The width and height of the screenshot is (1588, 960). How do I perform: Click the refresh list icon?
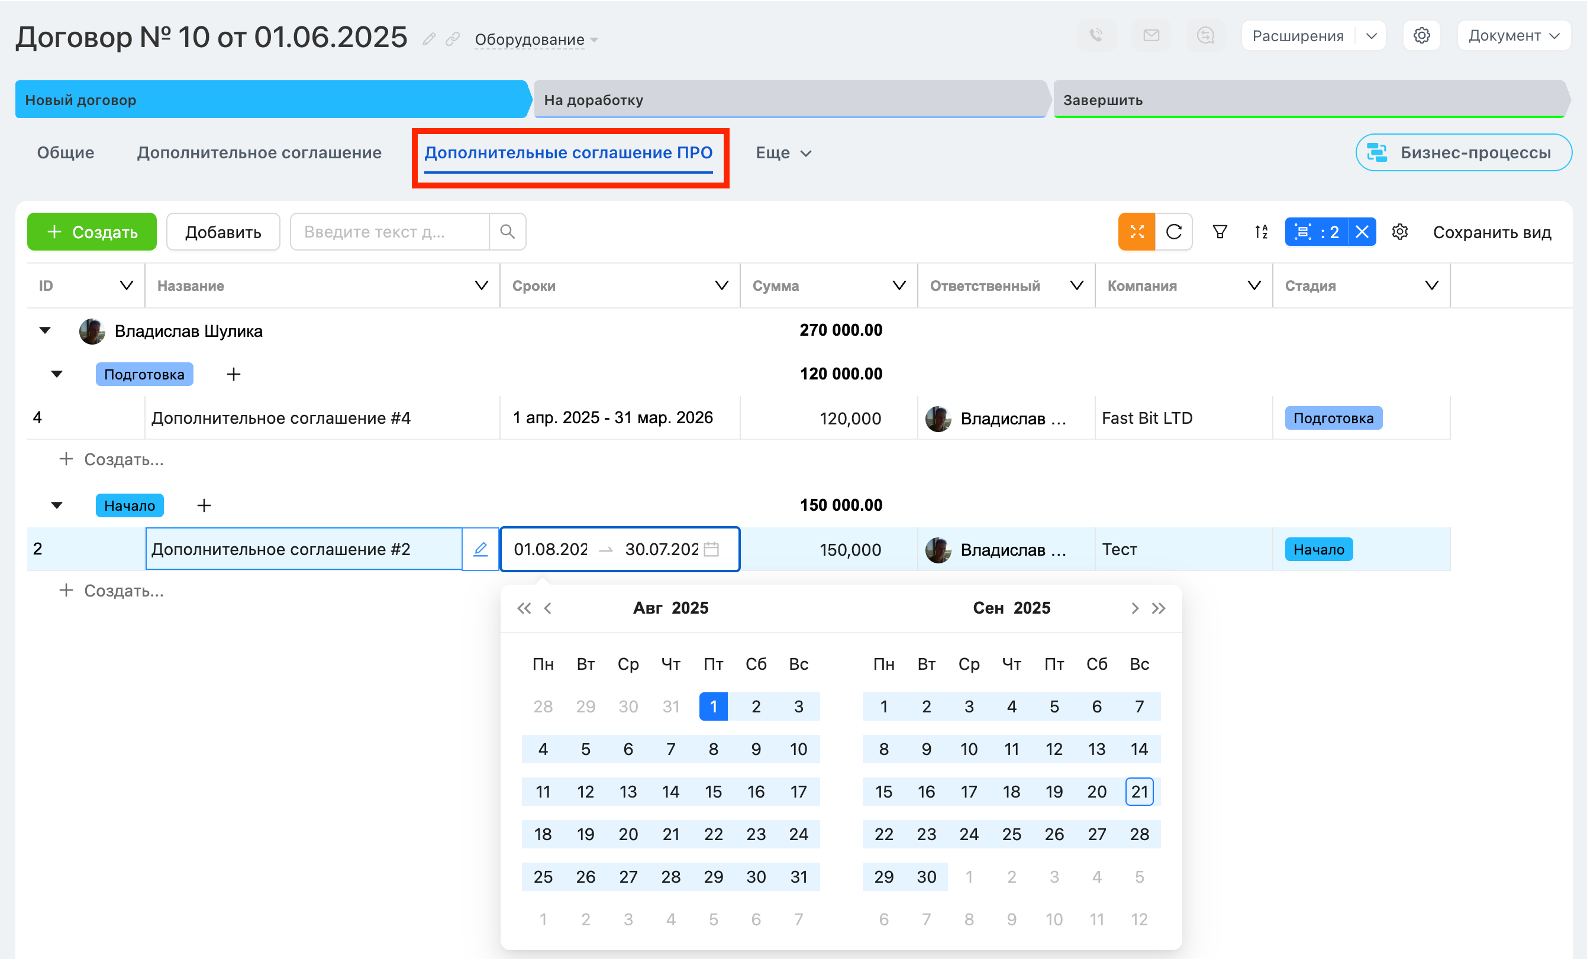[x=1174, y=232]
